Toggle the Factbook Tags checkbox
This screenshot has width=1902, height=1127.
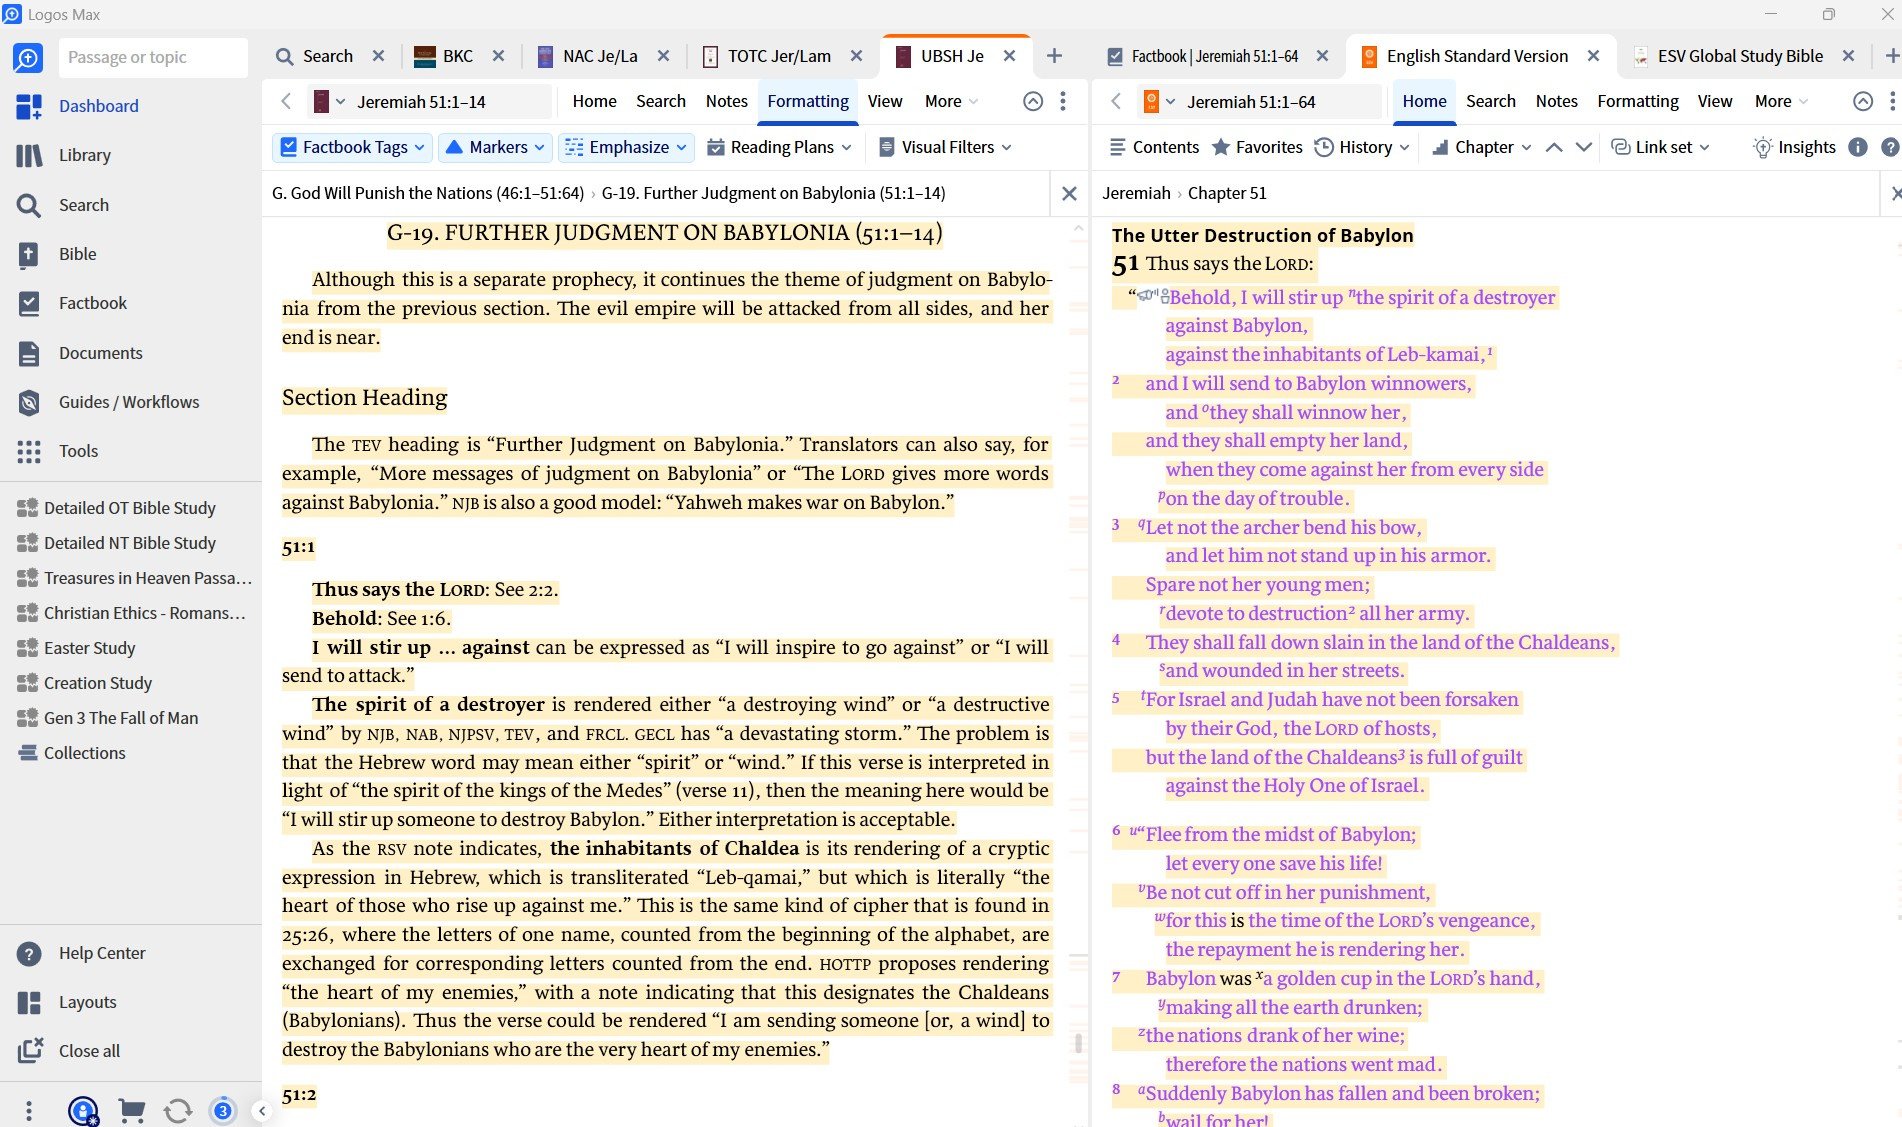pyautogui.click(x=289, y=147)
